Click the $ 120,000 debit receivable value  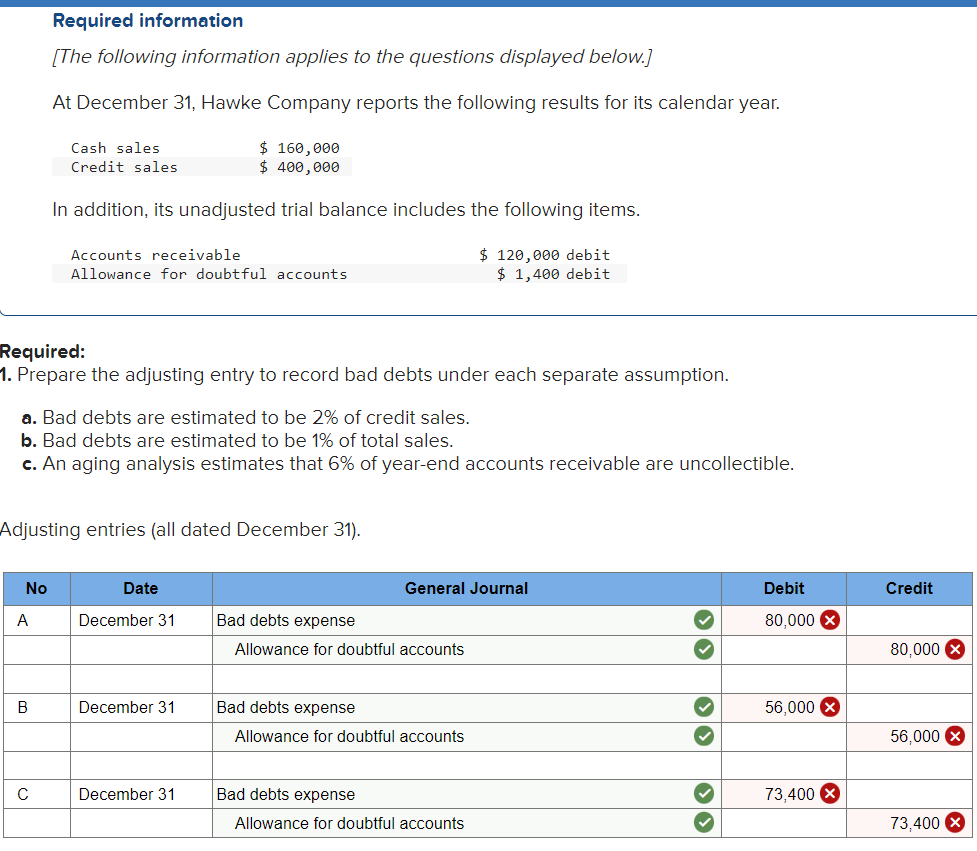point(545,255)
